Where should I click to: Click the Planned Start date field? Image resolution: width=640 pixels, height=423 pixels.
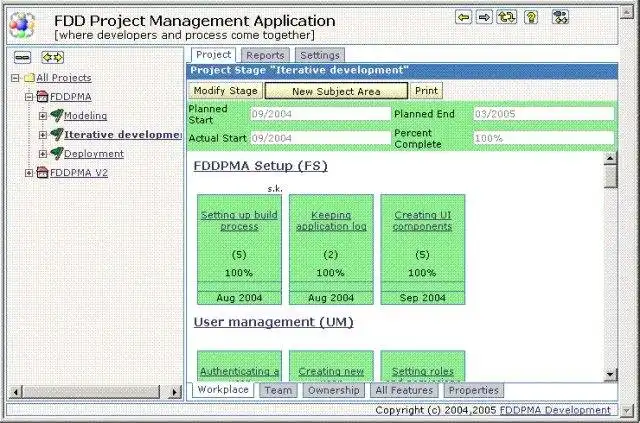[321, 114]
